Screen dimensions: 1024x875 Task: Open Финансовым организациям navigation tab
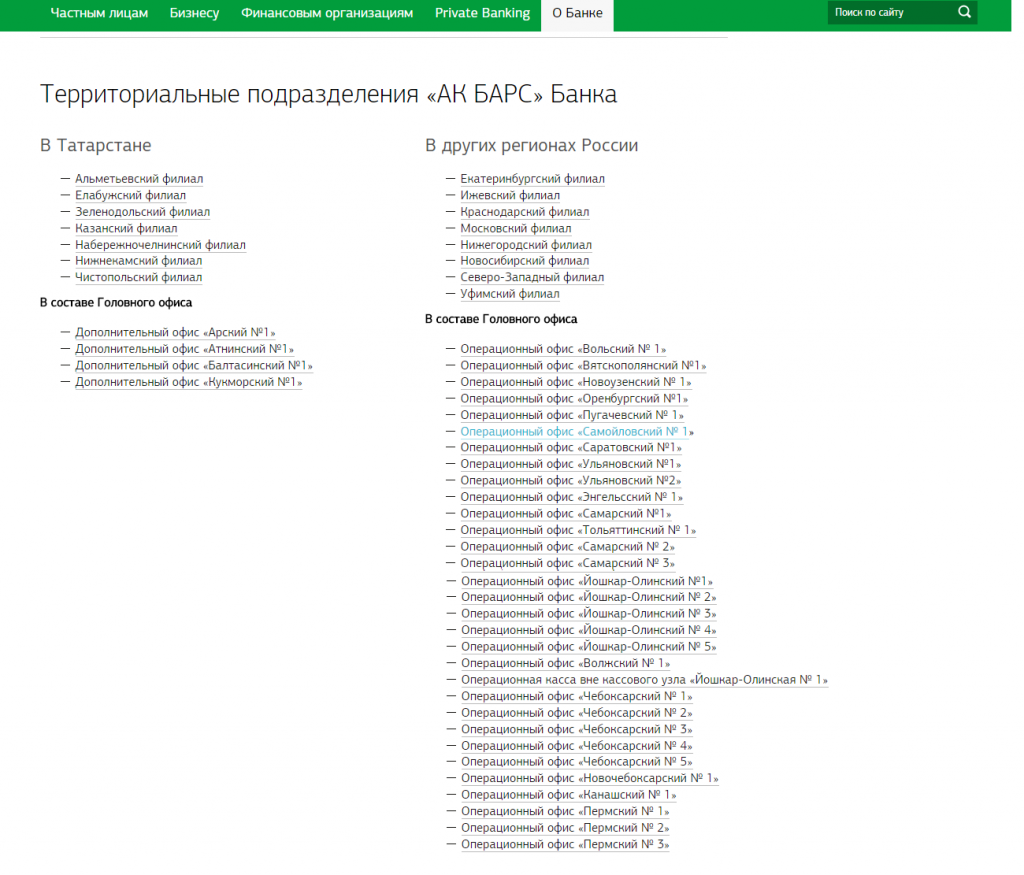327,13
